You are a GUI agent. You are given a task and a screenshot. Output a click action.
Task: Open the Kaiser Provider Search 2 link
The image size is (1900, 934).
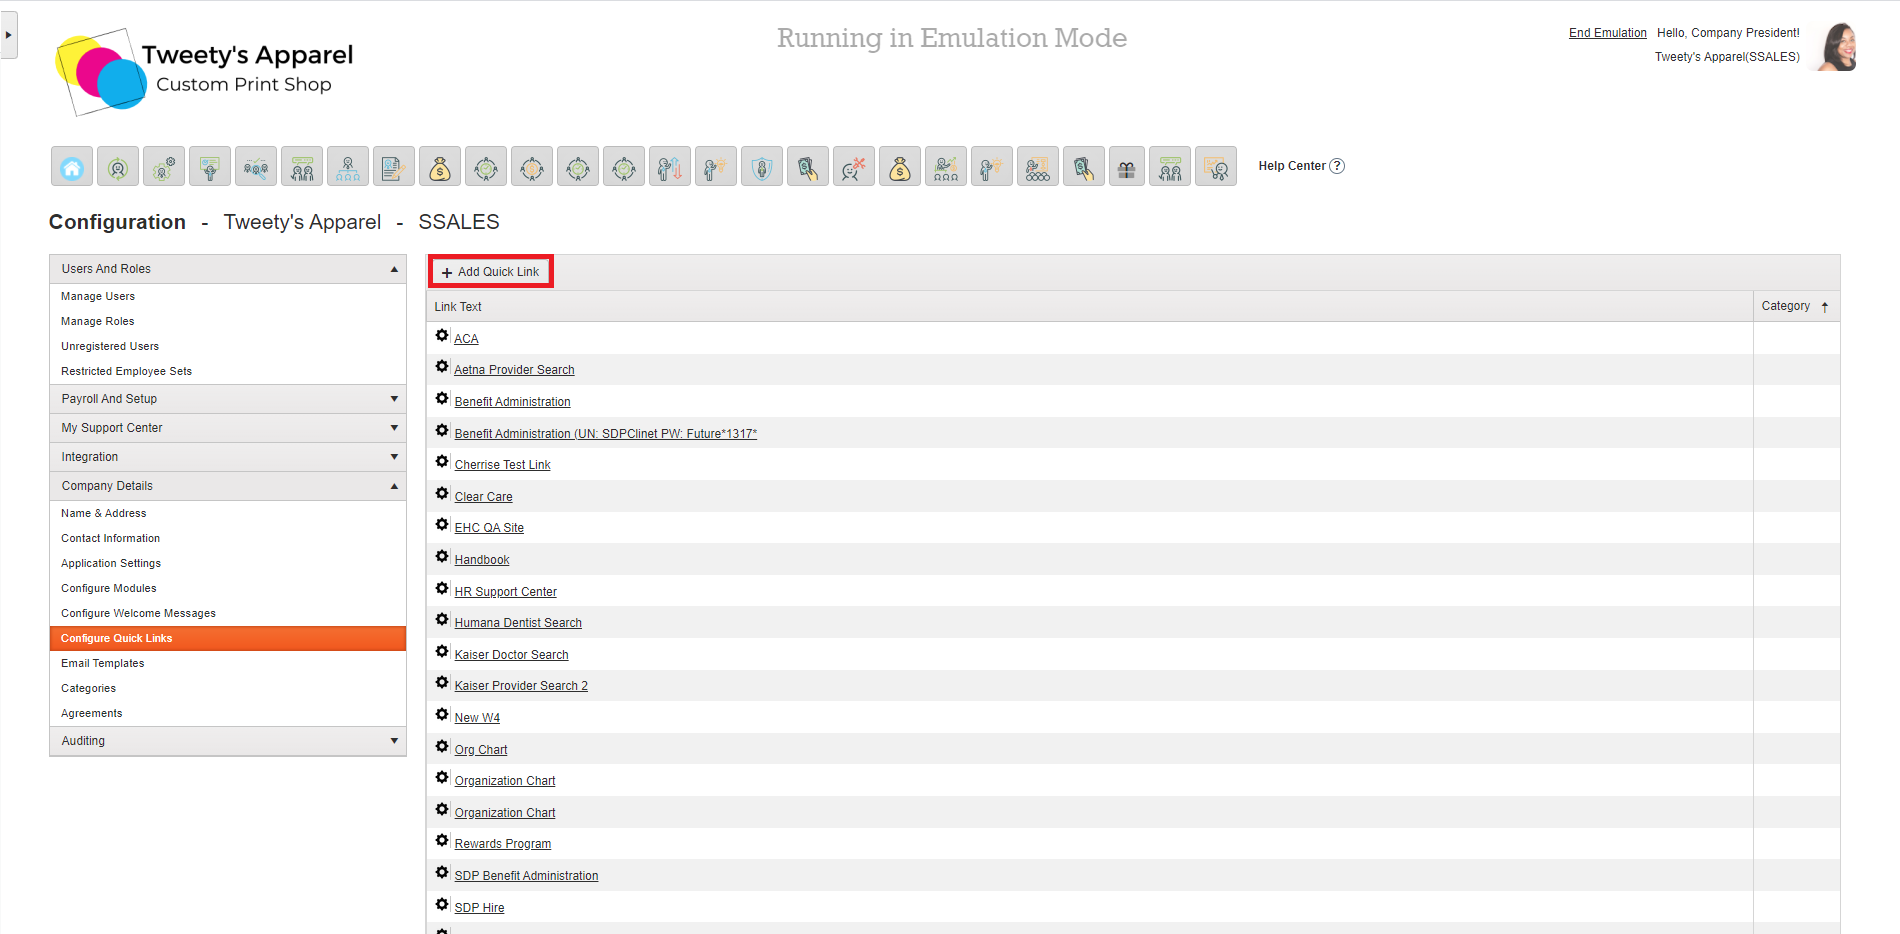coord(521,686)
